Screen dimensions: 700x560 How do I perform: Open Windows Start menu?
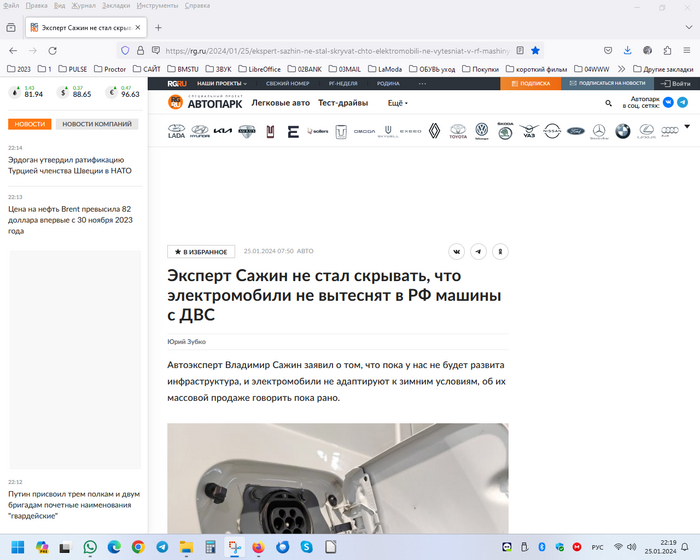click(x=18, y=547)
